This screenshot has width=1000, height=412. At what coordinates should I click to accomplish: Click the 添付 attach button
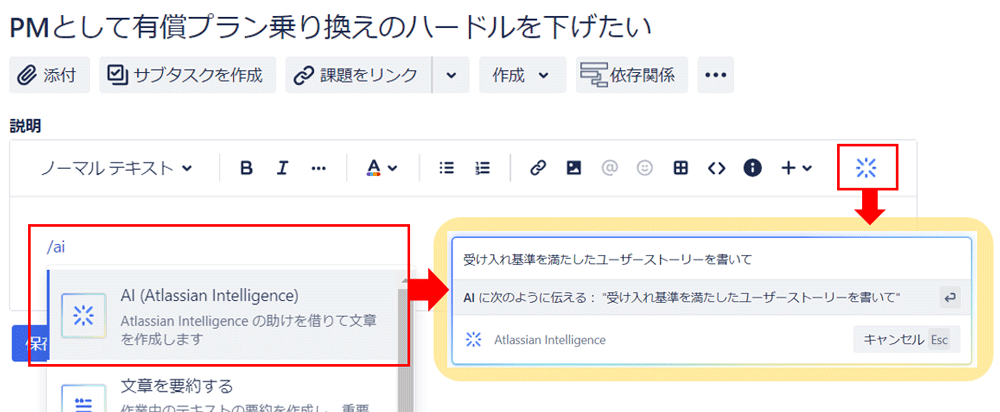click(x=50, y=75)
